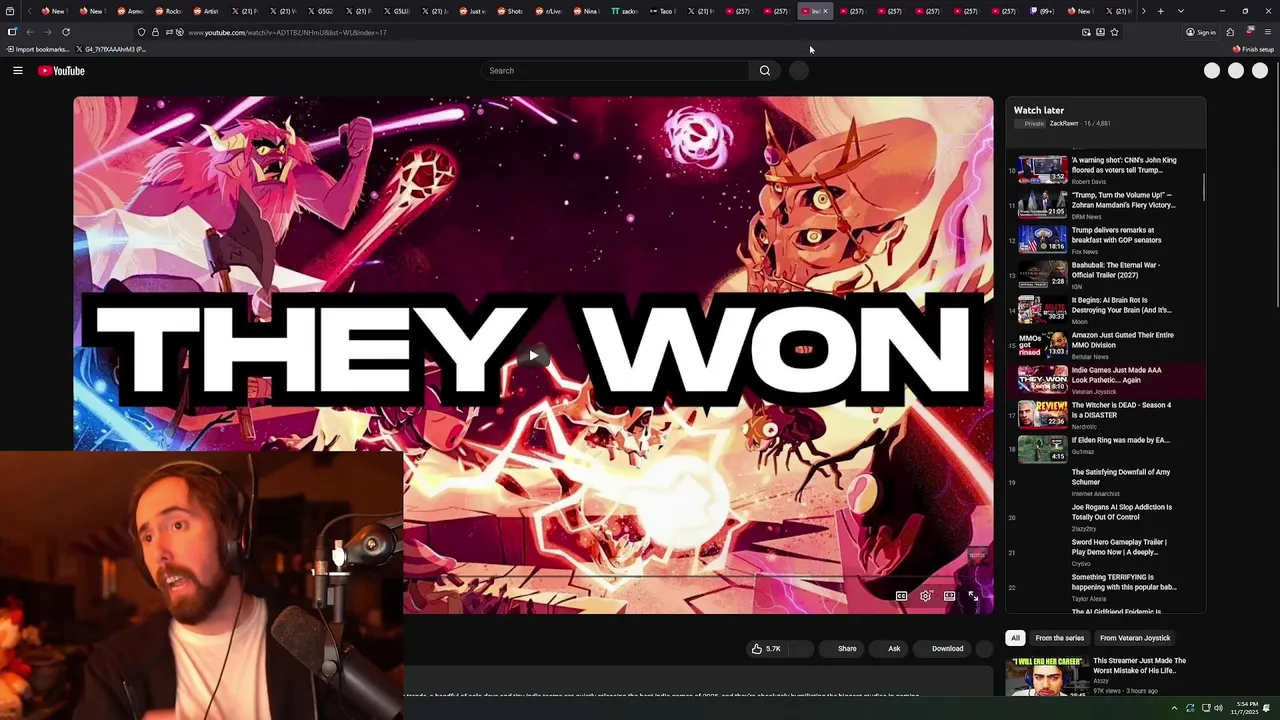Open 'The Witcher is DEAD - Season 4' video
This screenshot has height=720, width=1280.
point(1105,415)
